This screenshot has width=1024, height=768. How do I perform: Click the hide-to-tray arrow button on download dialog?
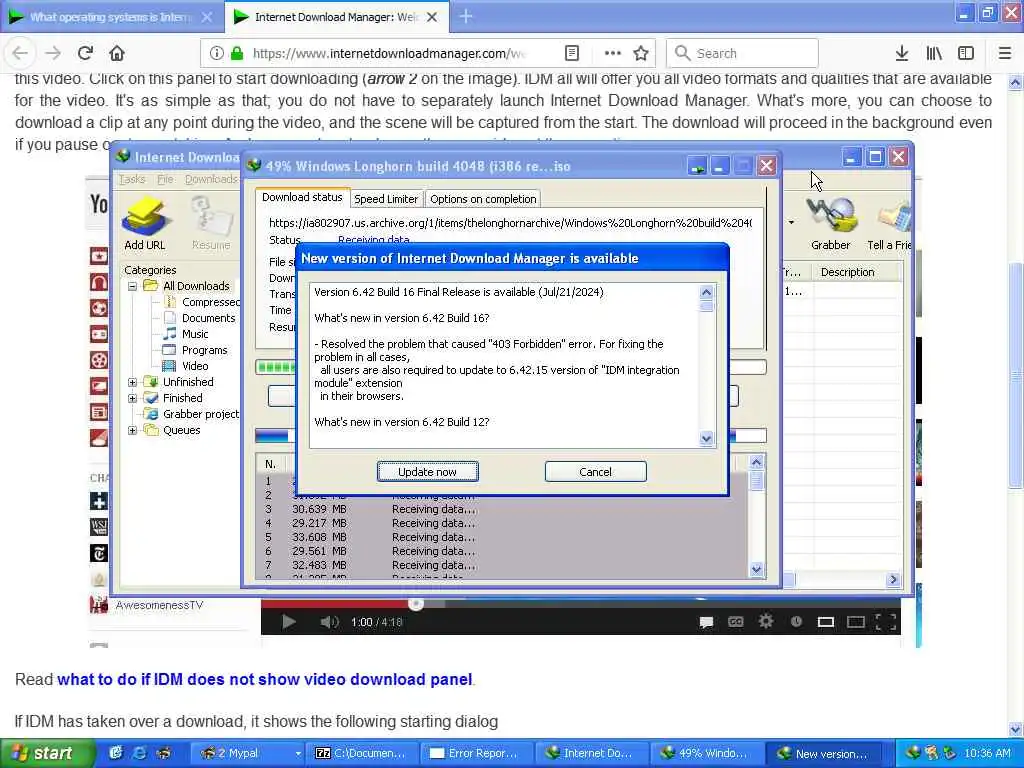click(x=697, y=166)
